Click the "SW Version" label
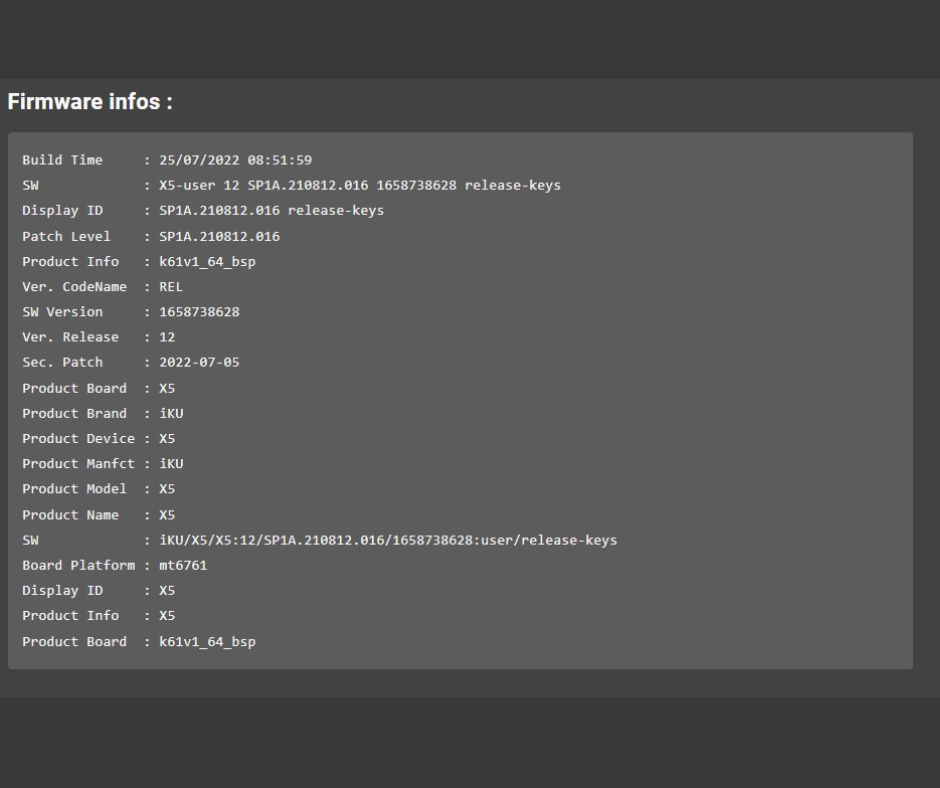The width and height of the screenshot is (940, 788). click(62, 312)
